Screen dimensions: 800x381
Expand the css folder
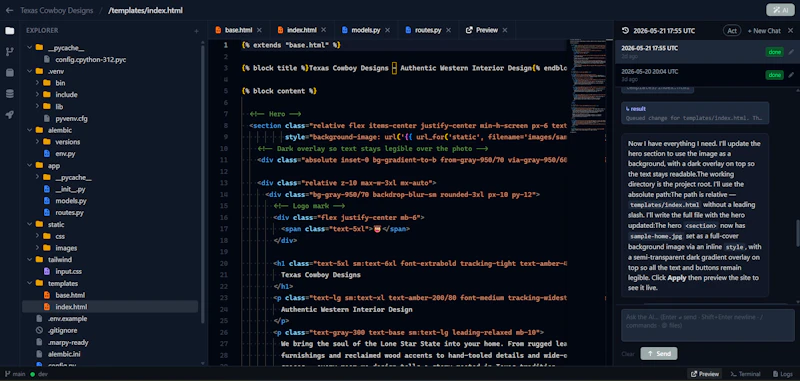point(38,236)
